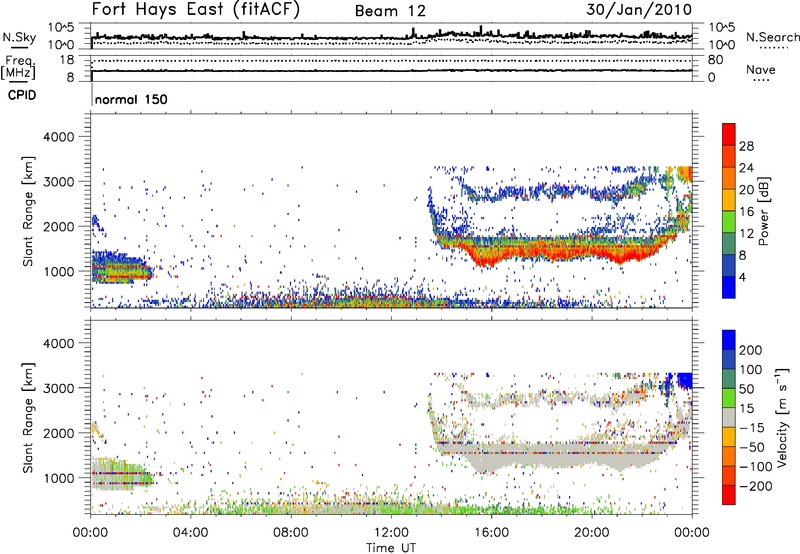Click the "2000" range tick of the velocity panel
Screen dimensions: 800x554
coord(59,433)
